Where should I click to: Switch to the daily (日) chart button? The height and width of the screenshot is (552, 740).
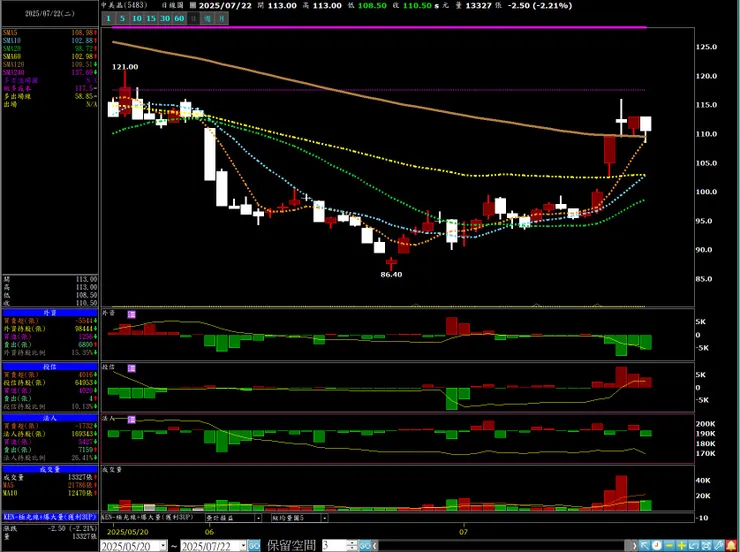point(193,18)
